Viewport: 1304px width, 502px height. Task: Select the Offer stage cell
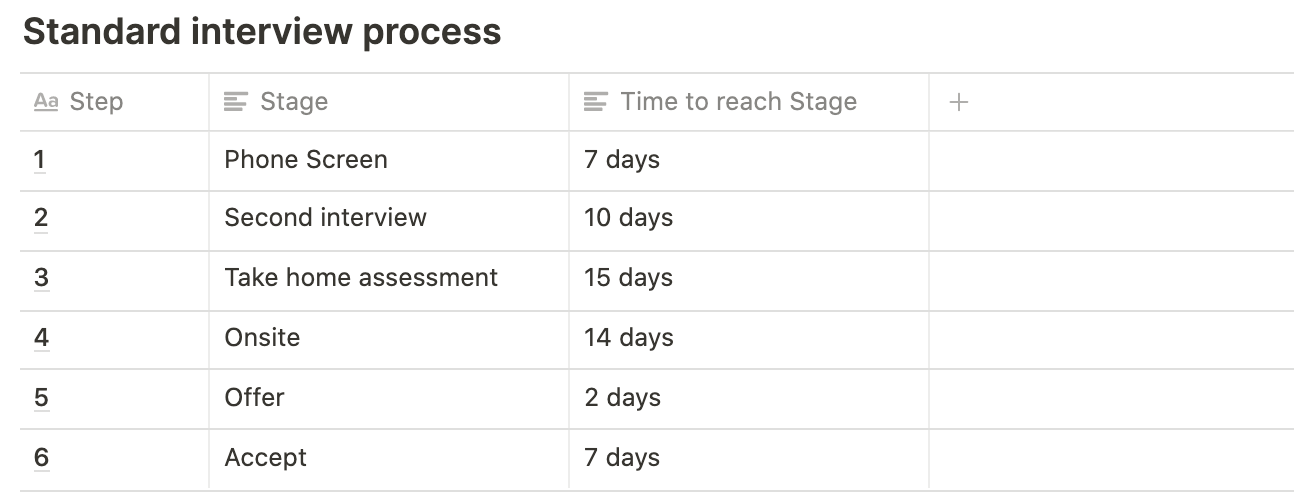click(x=389, y=399)
